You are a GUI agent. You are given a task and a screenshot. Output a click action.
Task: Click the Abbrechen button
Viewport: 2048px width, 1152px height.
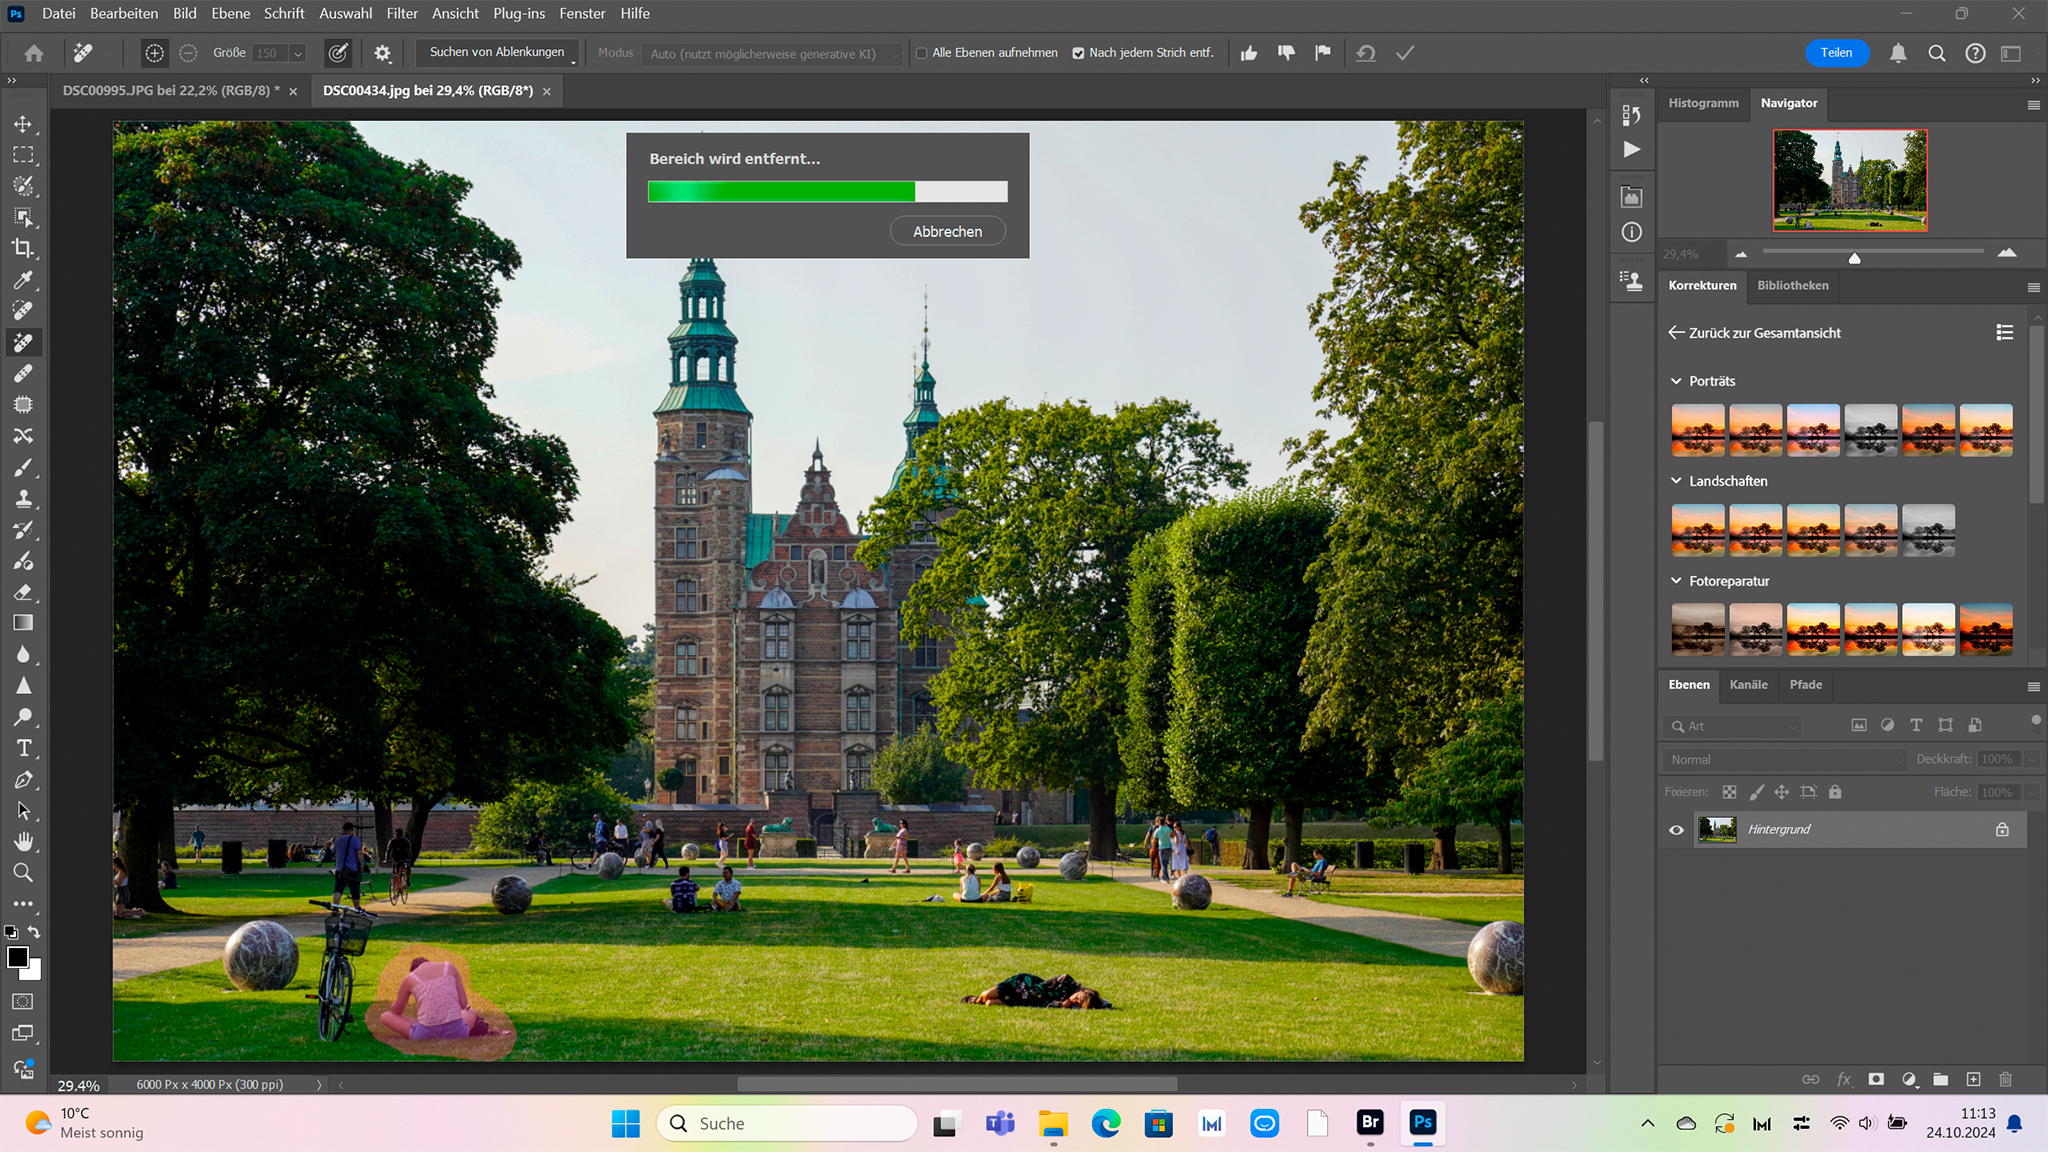click(947, 231)
